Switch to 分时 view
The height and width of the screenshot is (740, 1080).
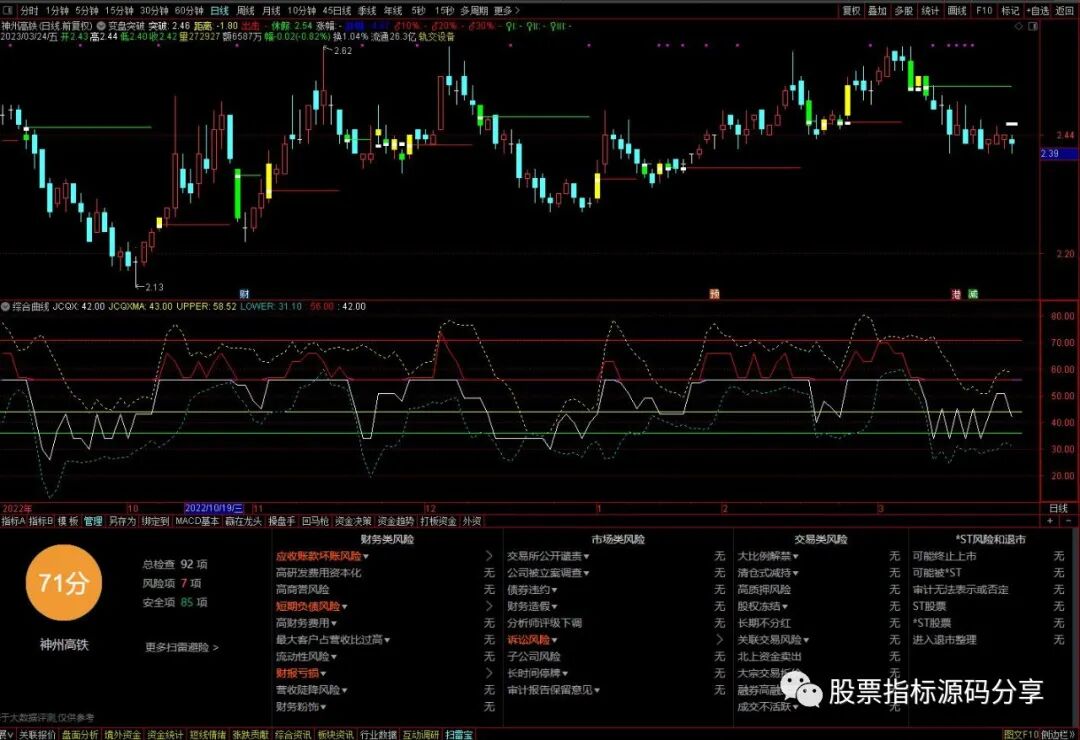pos(29,10)
